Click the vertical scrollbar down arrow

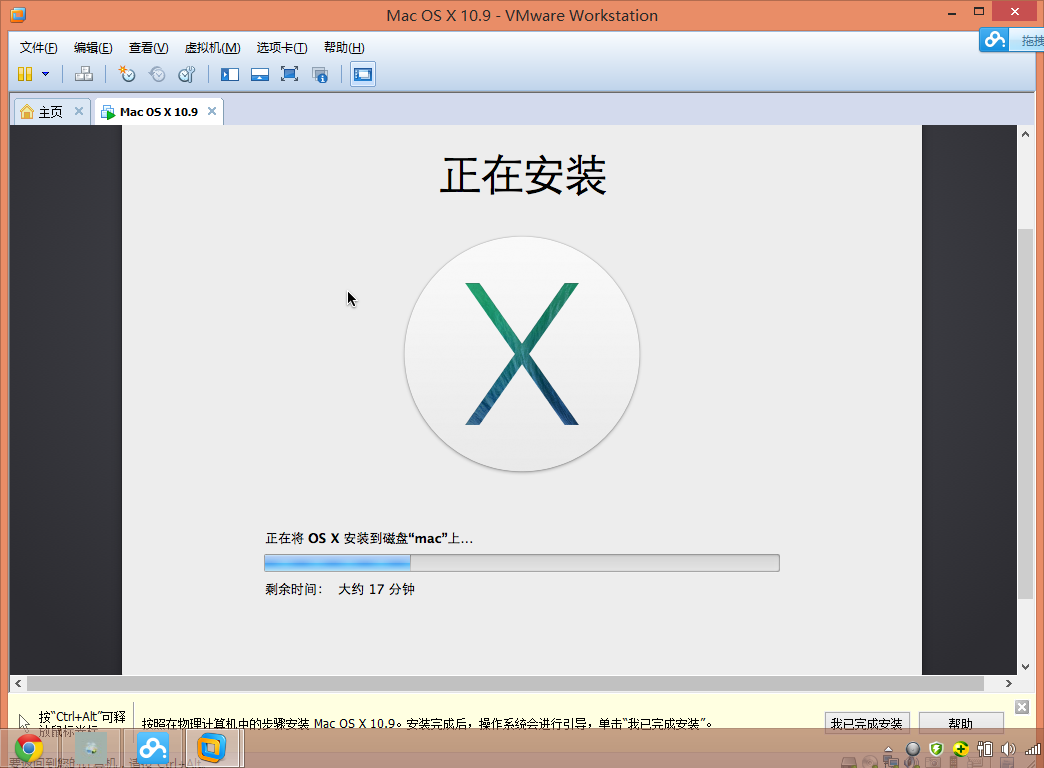[x=1025, y=667]
